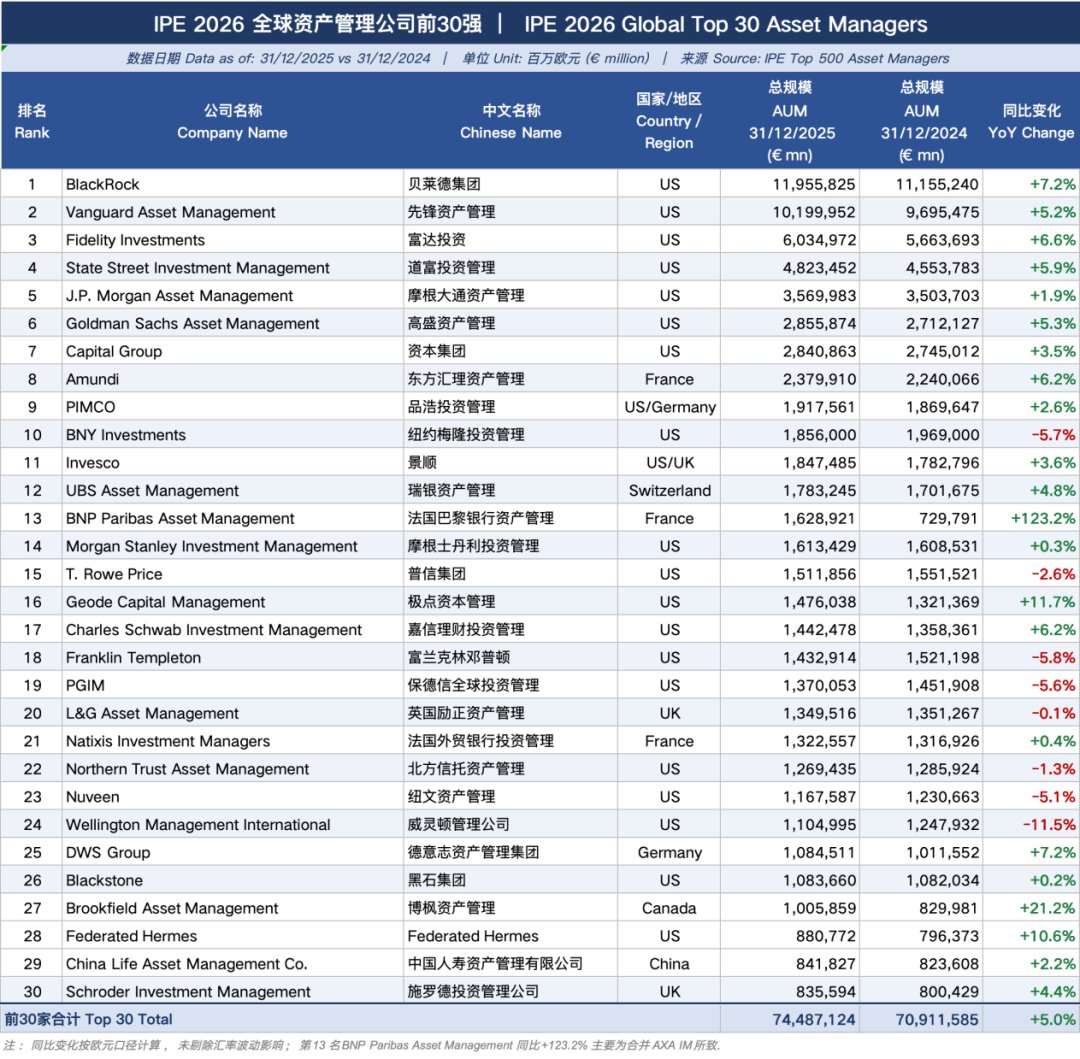Click the Invesco company cell

233,463
